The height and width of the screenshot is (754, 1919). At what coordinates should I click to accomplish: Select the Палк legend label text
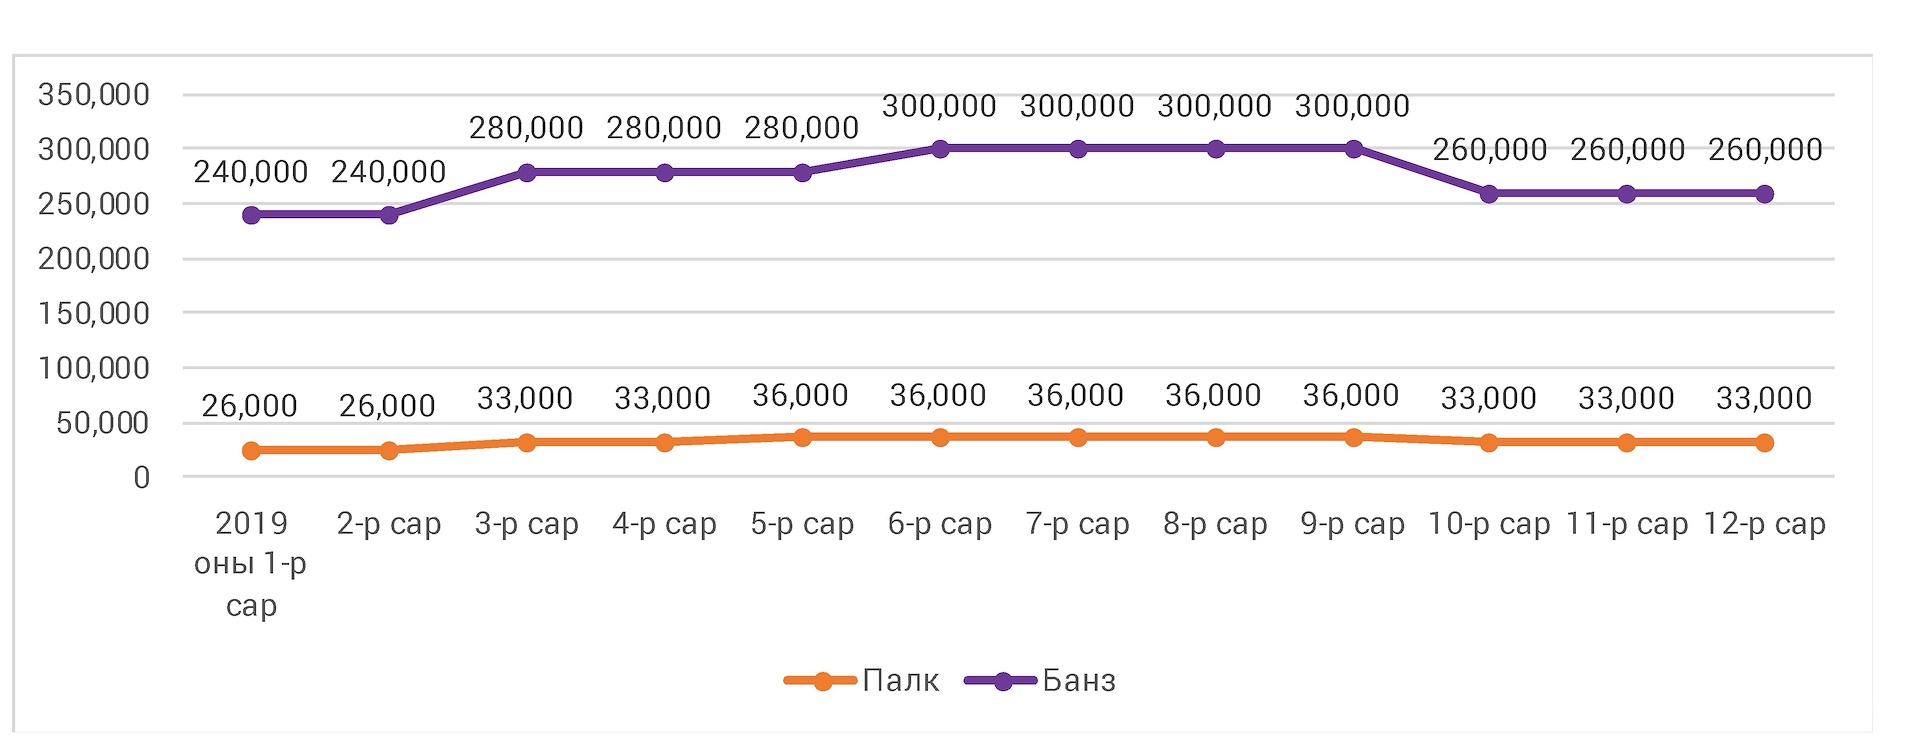coord(900,681)
